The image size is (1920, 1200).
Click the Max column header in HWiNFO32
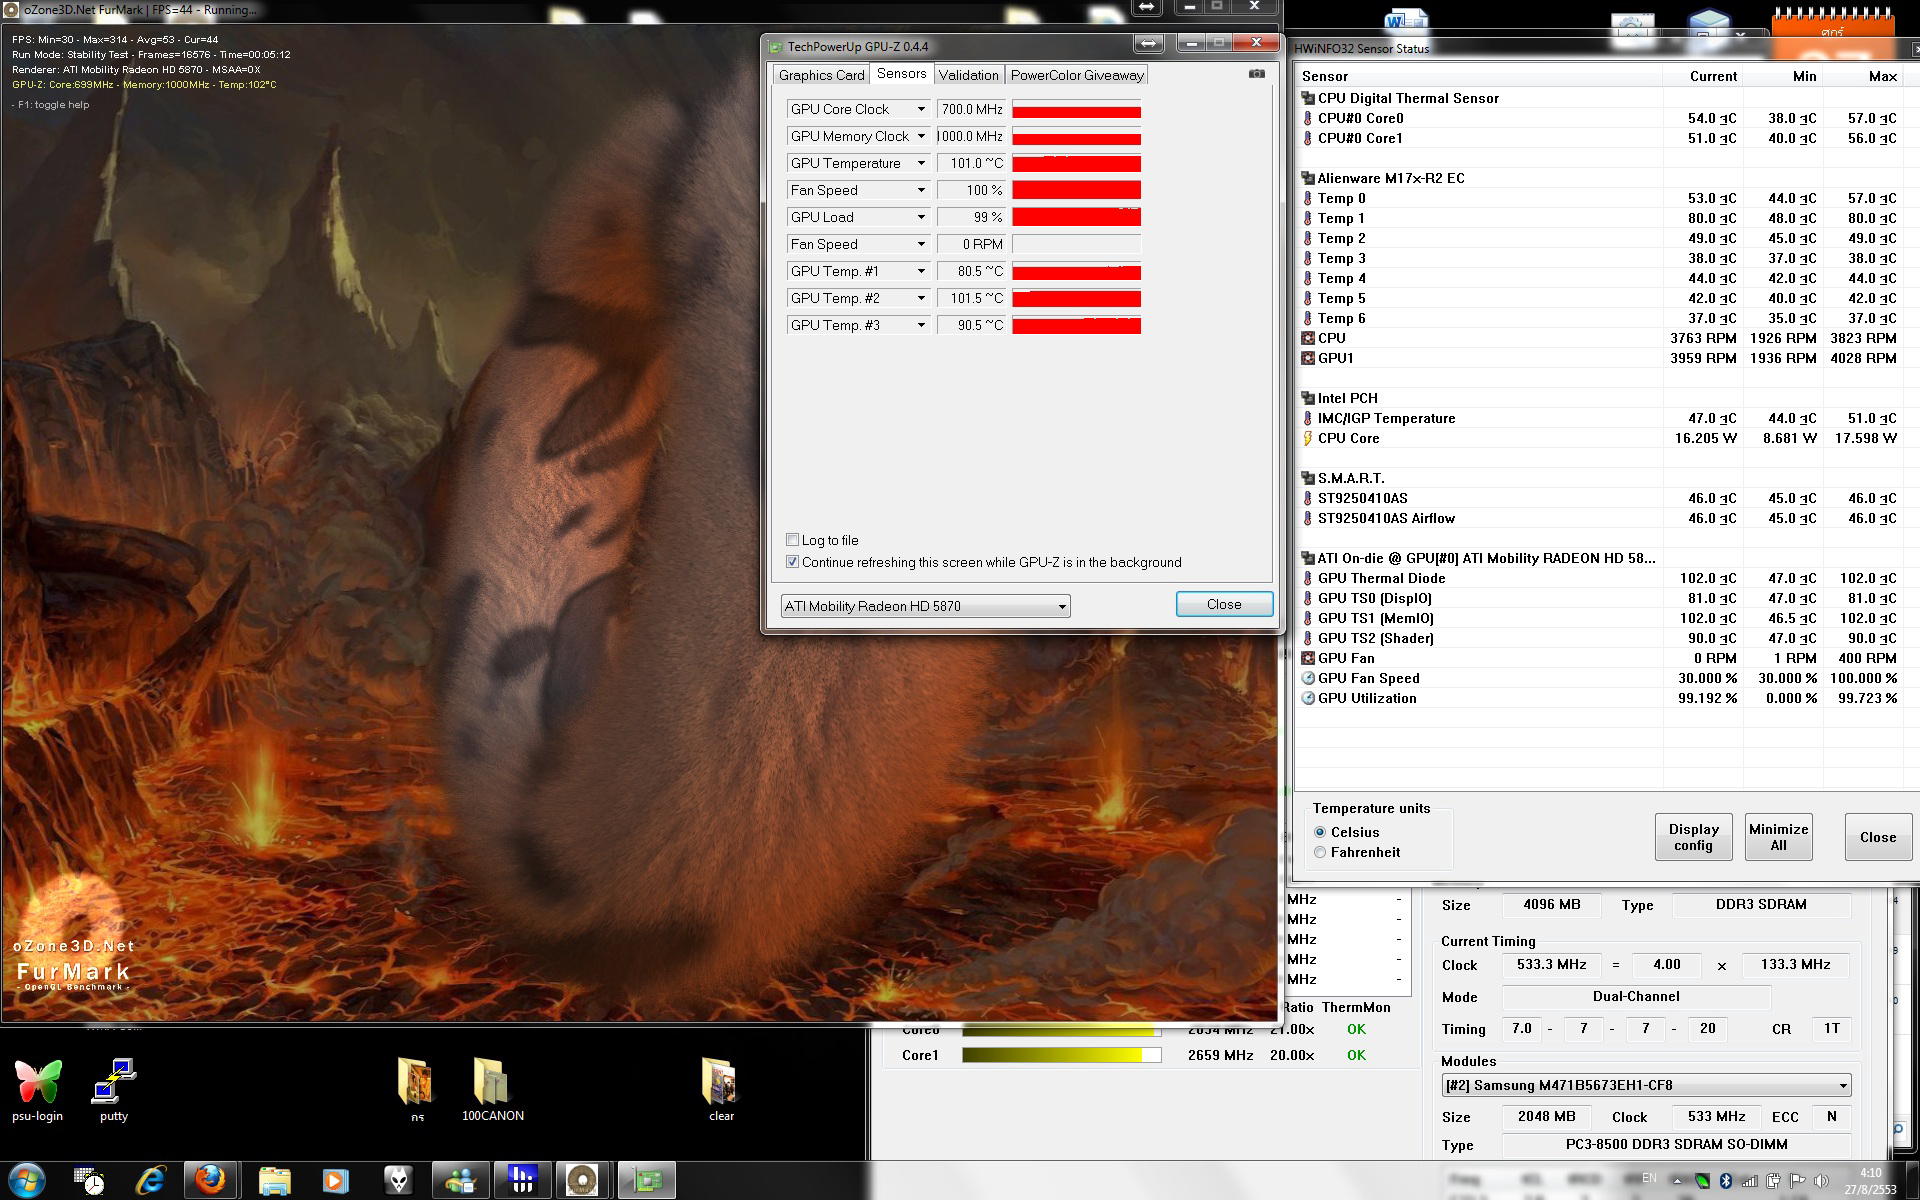tap(1863, 76)
